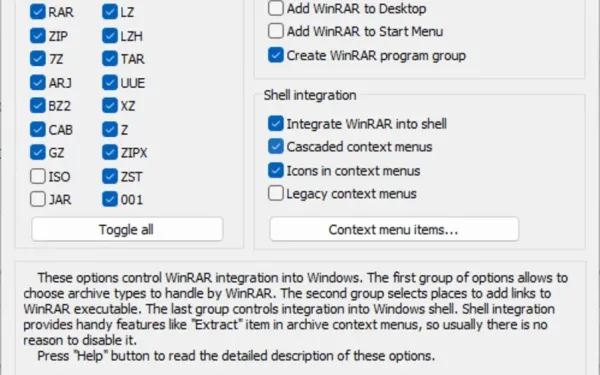Toggle Cascaded context menus option

pyautogui.click(x=276, y=147)
